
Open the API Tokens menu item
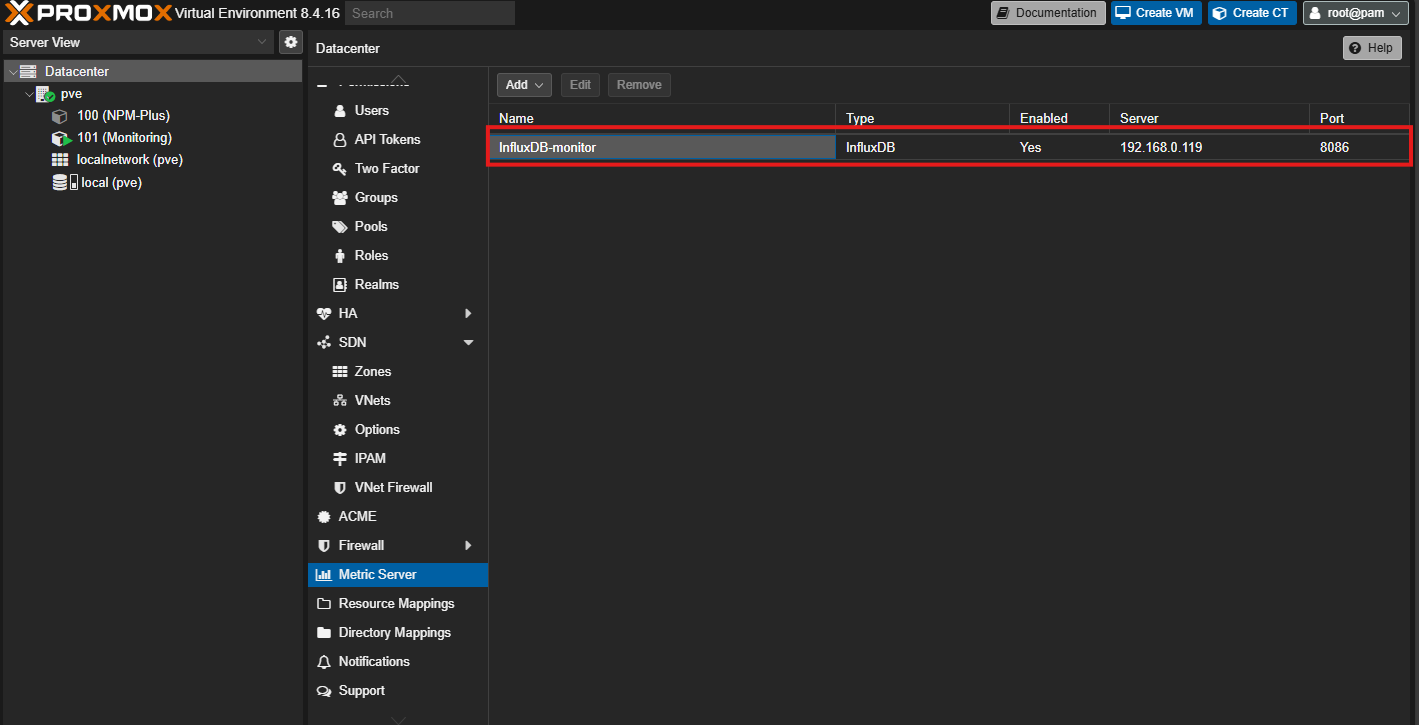click(398, 140)
